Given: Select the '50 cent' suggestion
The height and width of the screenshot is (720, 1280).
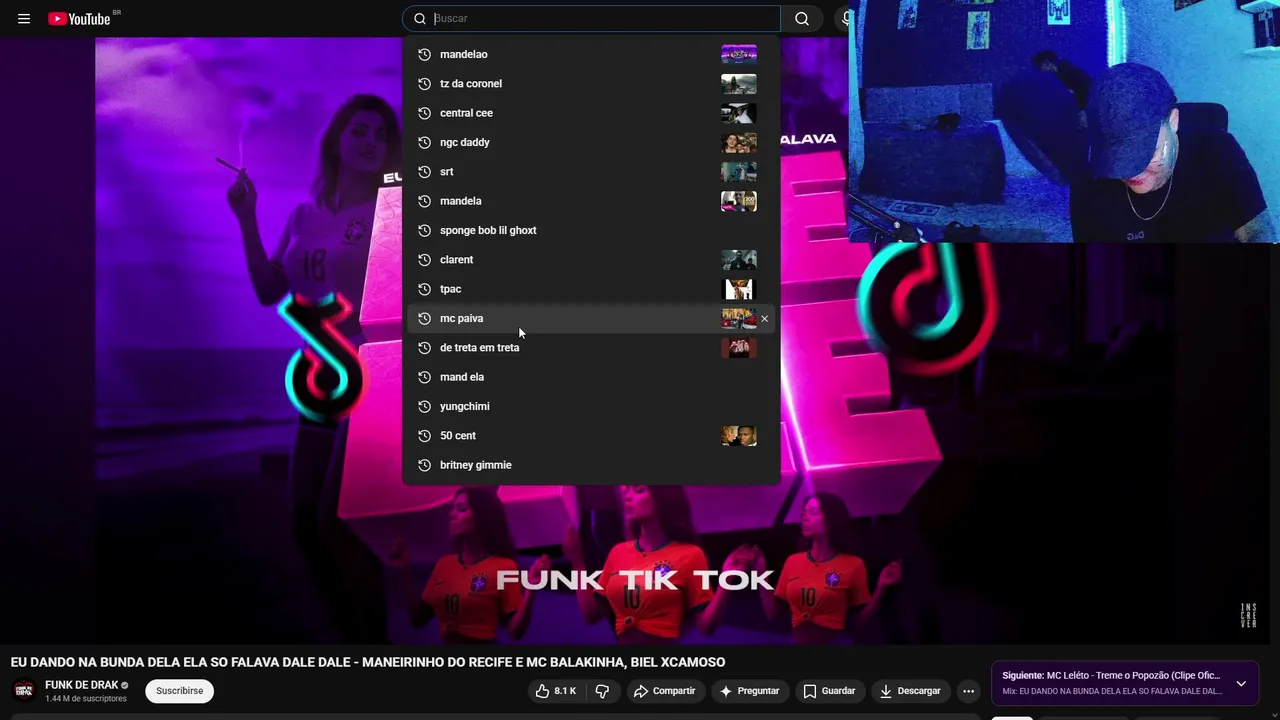Looking at the screenshot, I should tap(591, 436).
